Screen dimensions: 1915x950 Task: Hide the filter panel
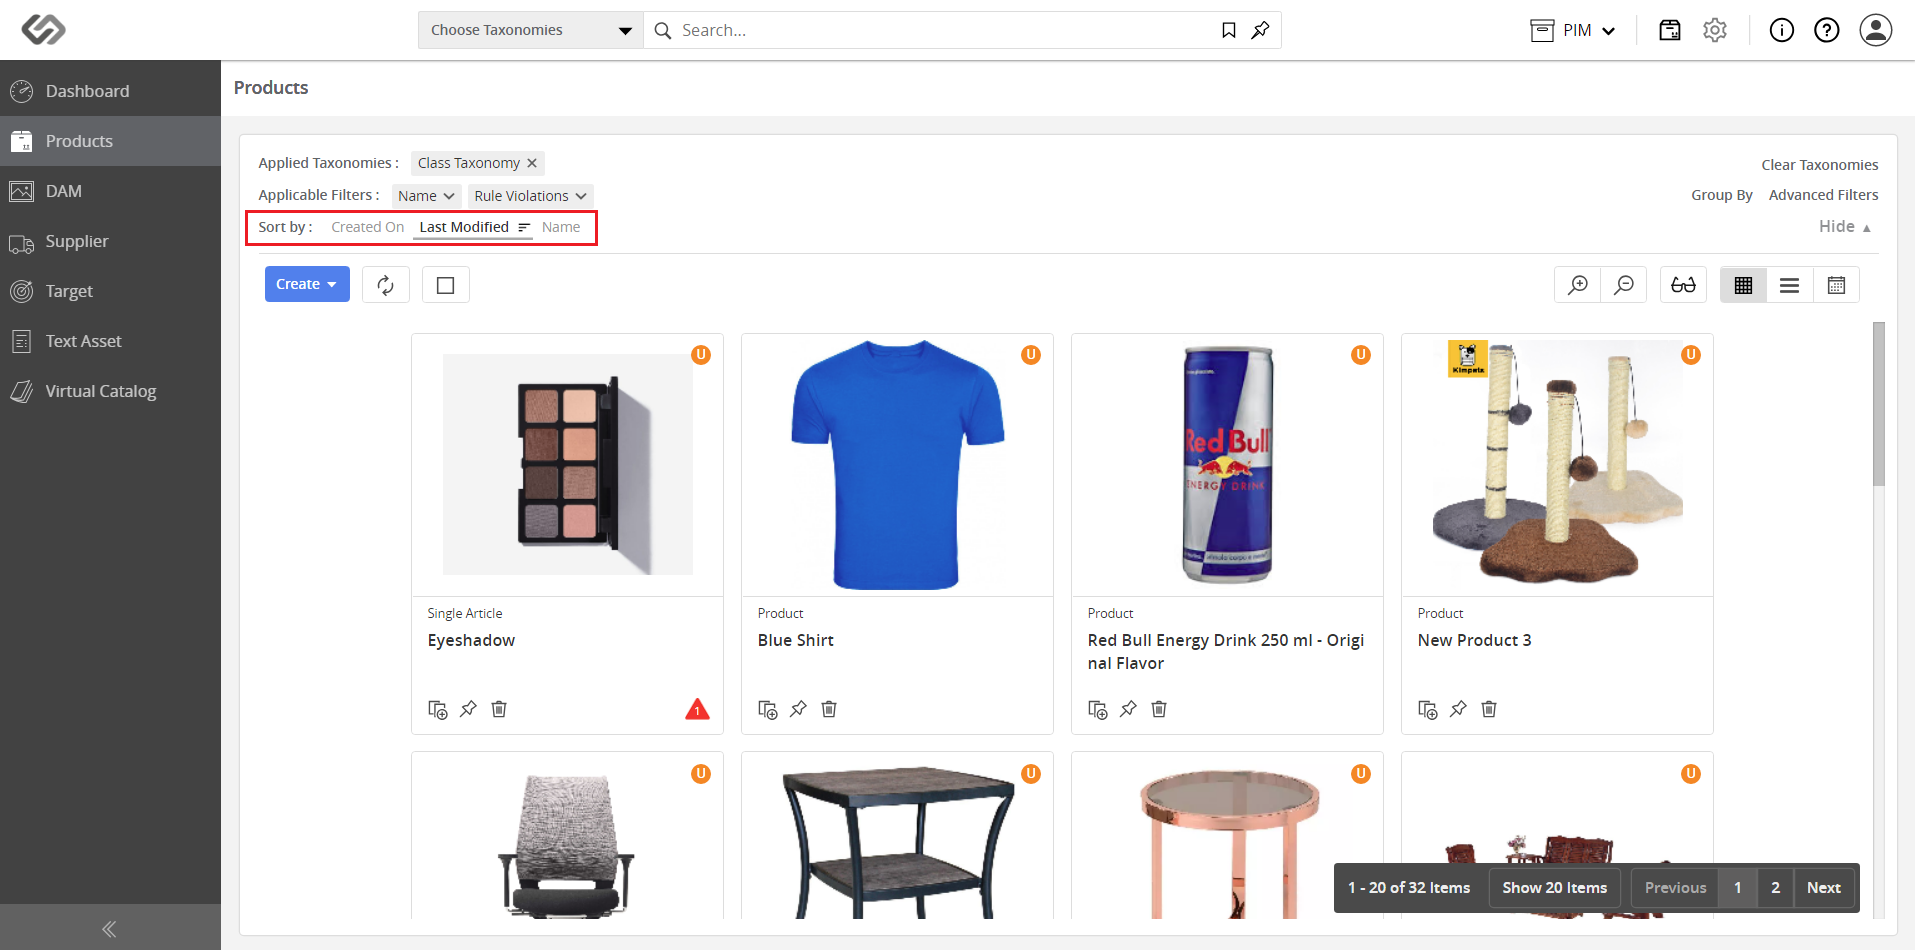(x=1845, y=227)
